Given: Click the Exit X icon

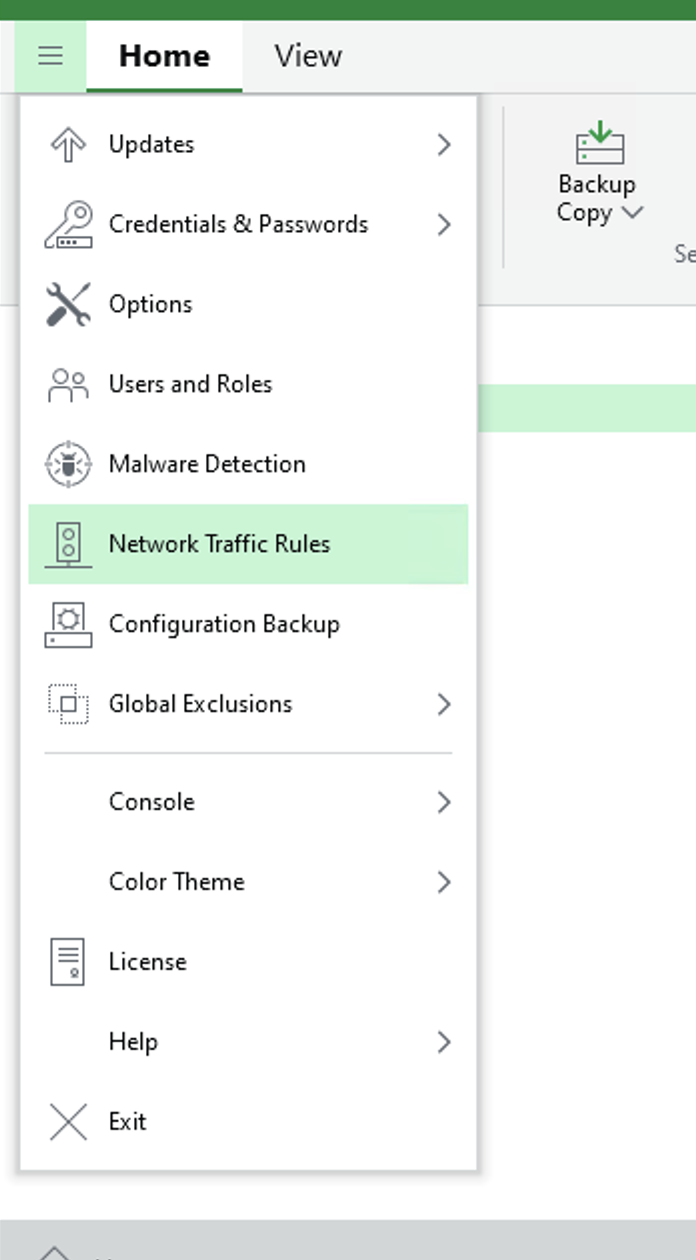Looking at the screenshot, I should [x=68, y=1122].
